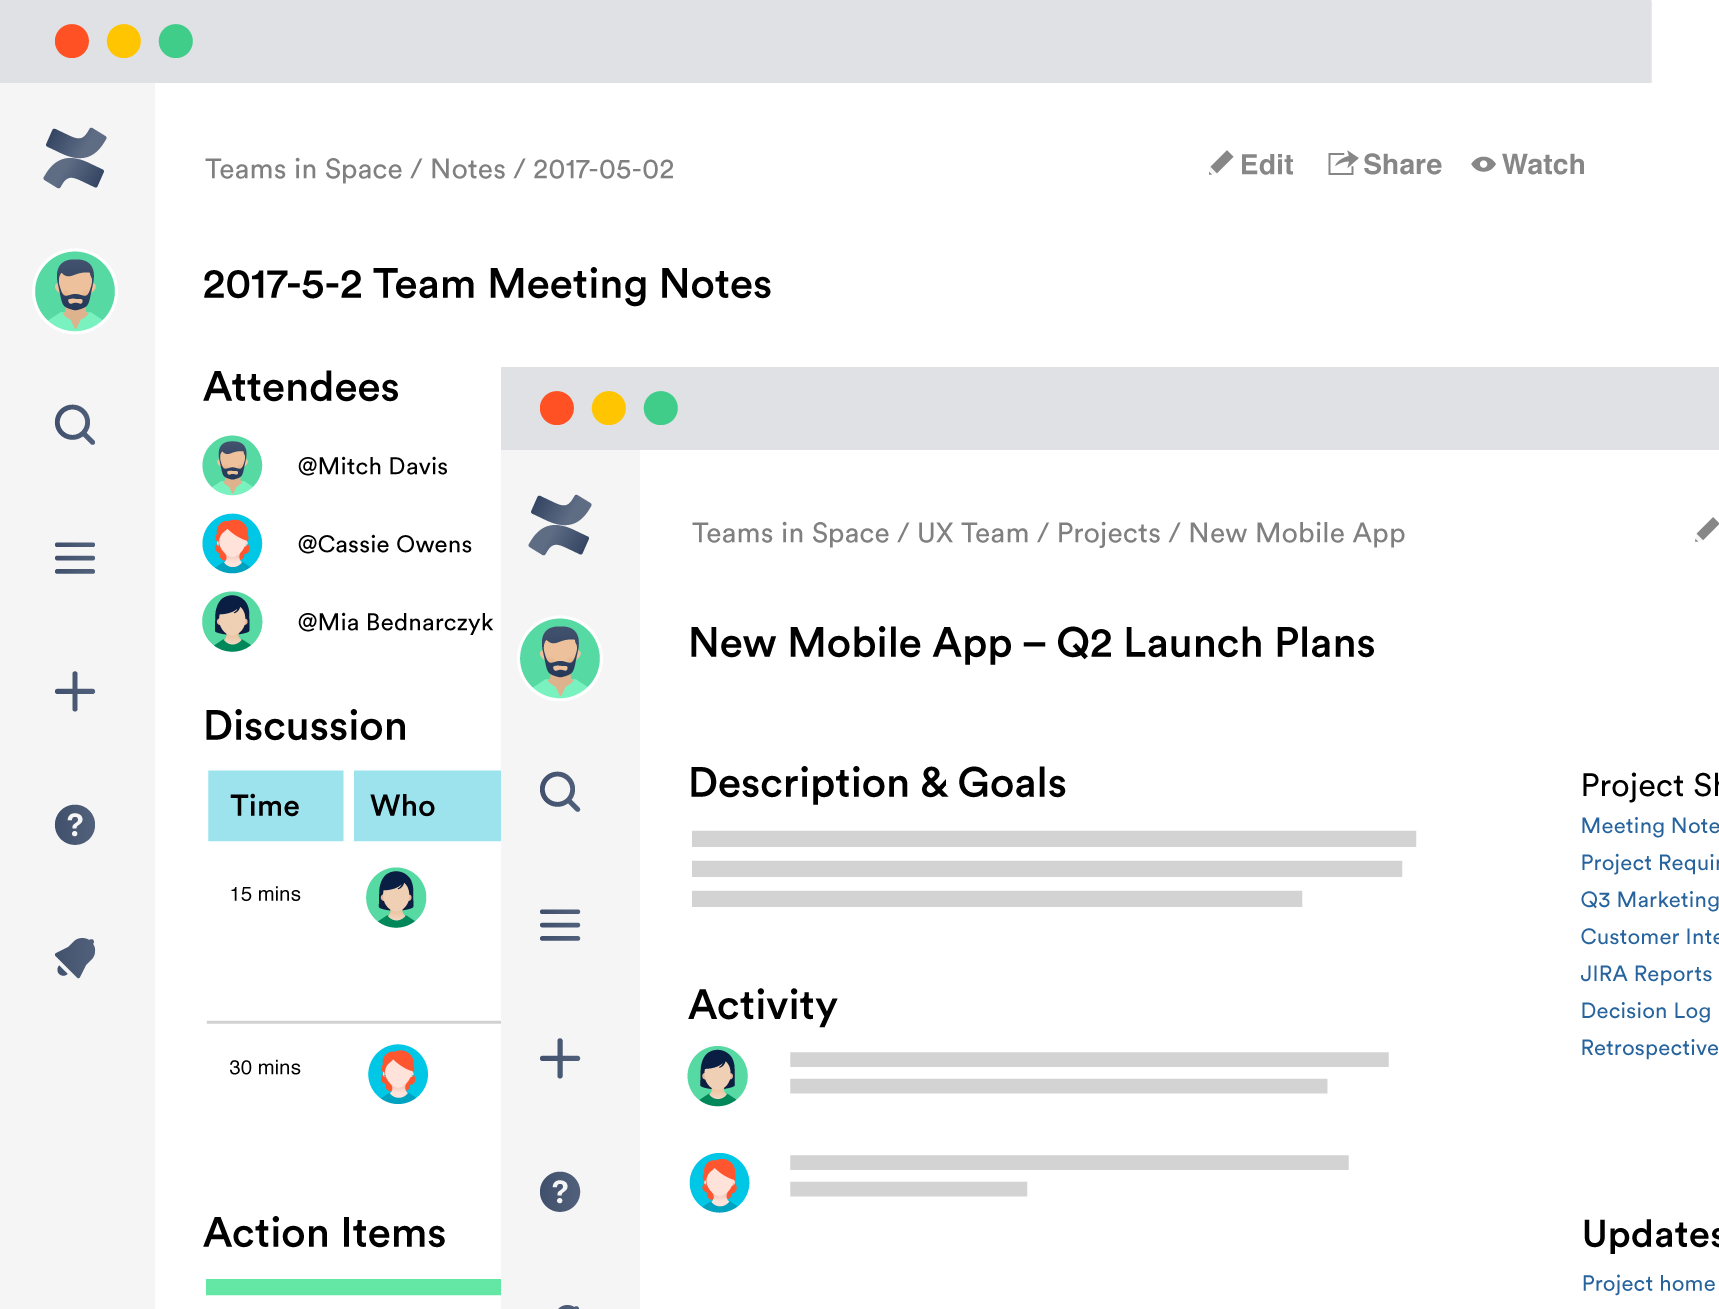Screen dimensions: 1719x1309
Task: Share the Team Meeting Notes page
Action: pos(1385,165)
